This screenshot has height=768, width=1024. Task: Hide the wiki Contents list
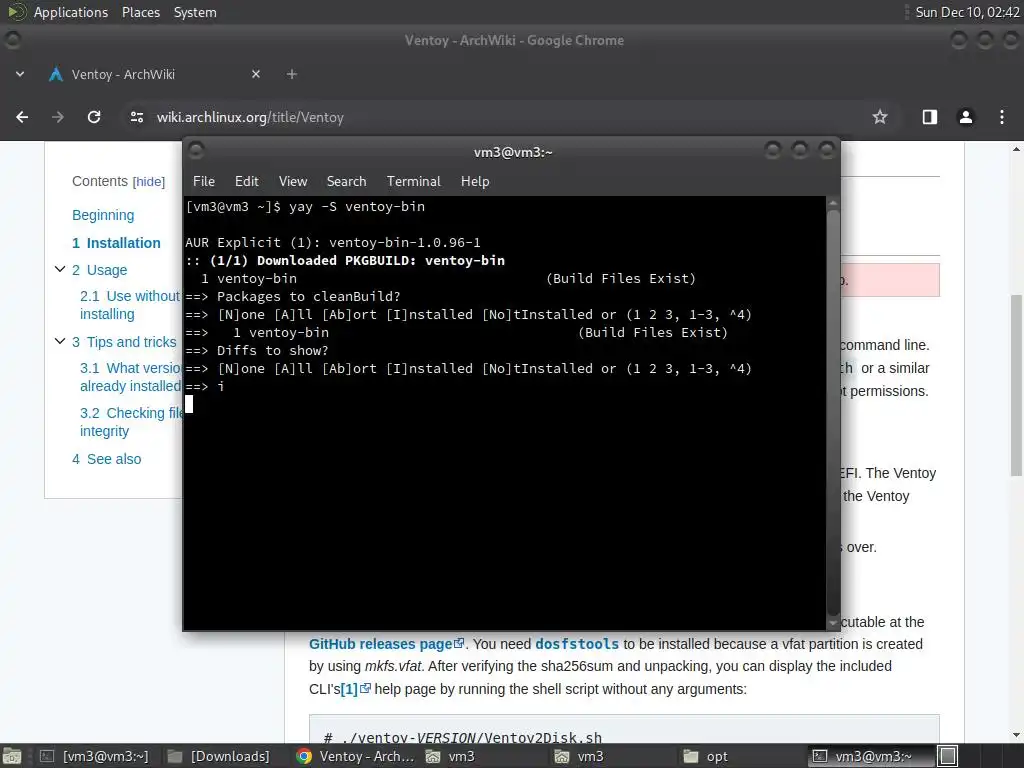click(x=149, y=182)
